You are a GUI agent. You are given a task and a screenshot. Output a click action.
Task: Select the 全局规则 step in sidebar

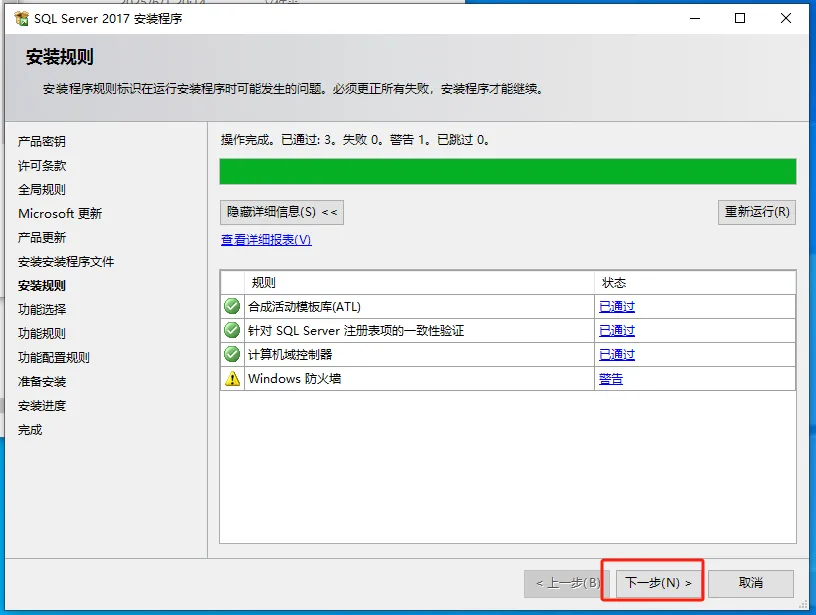click(x=42, y=189)
